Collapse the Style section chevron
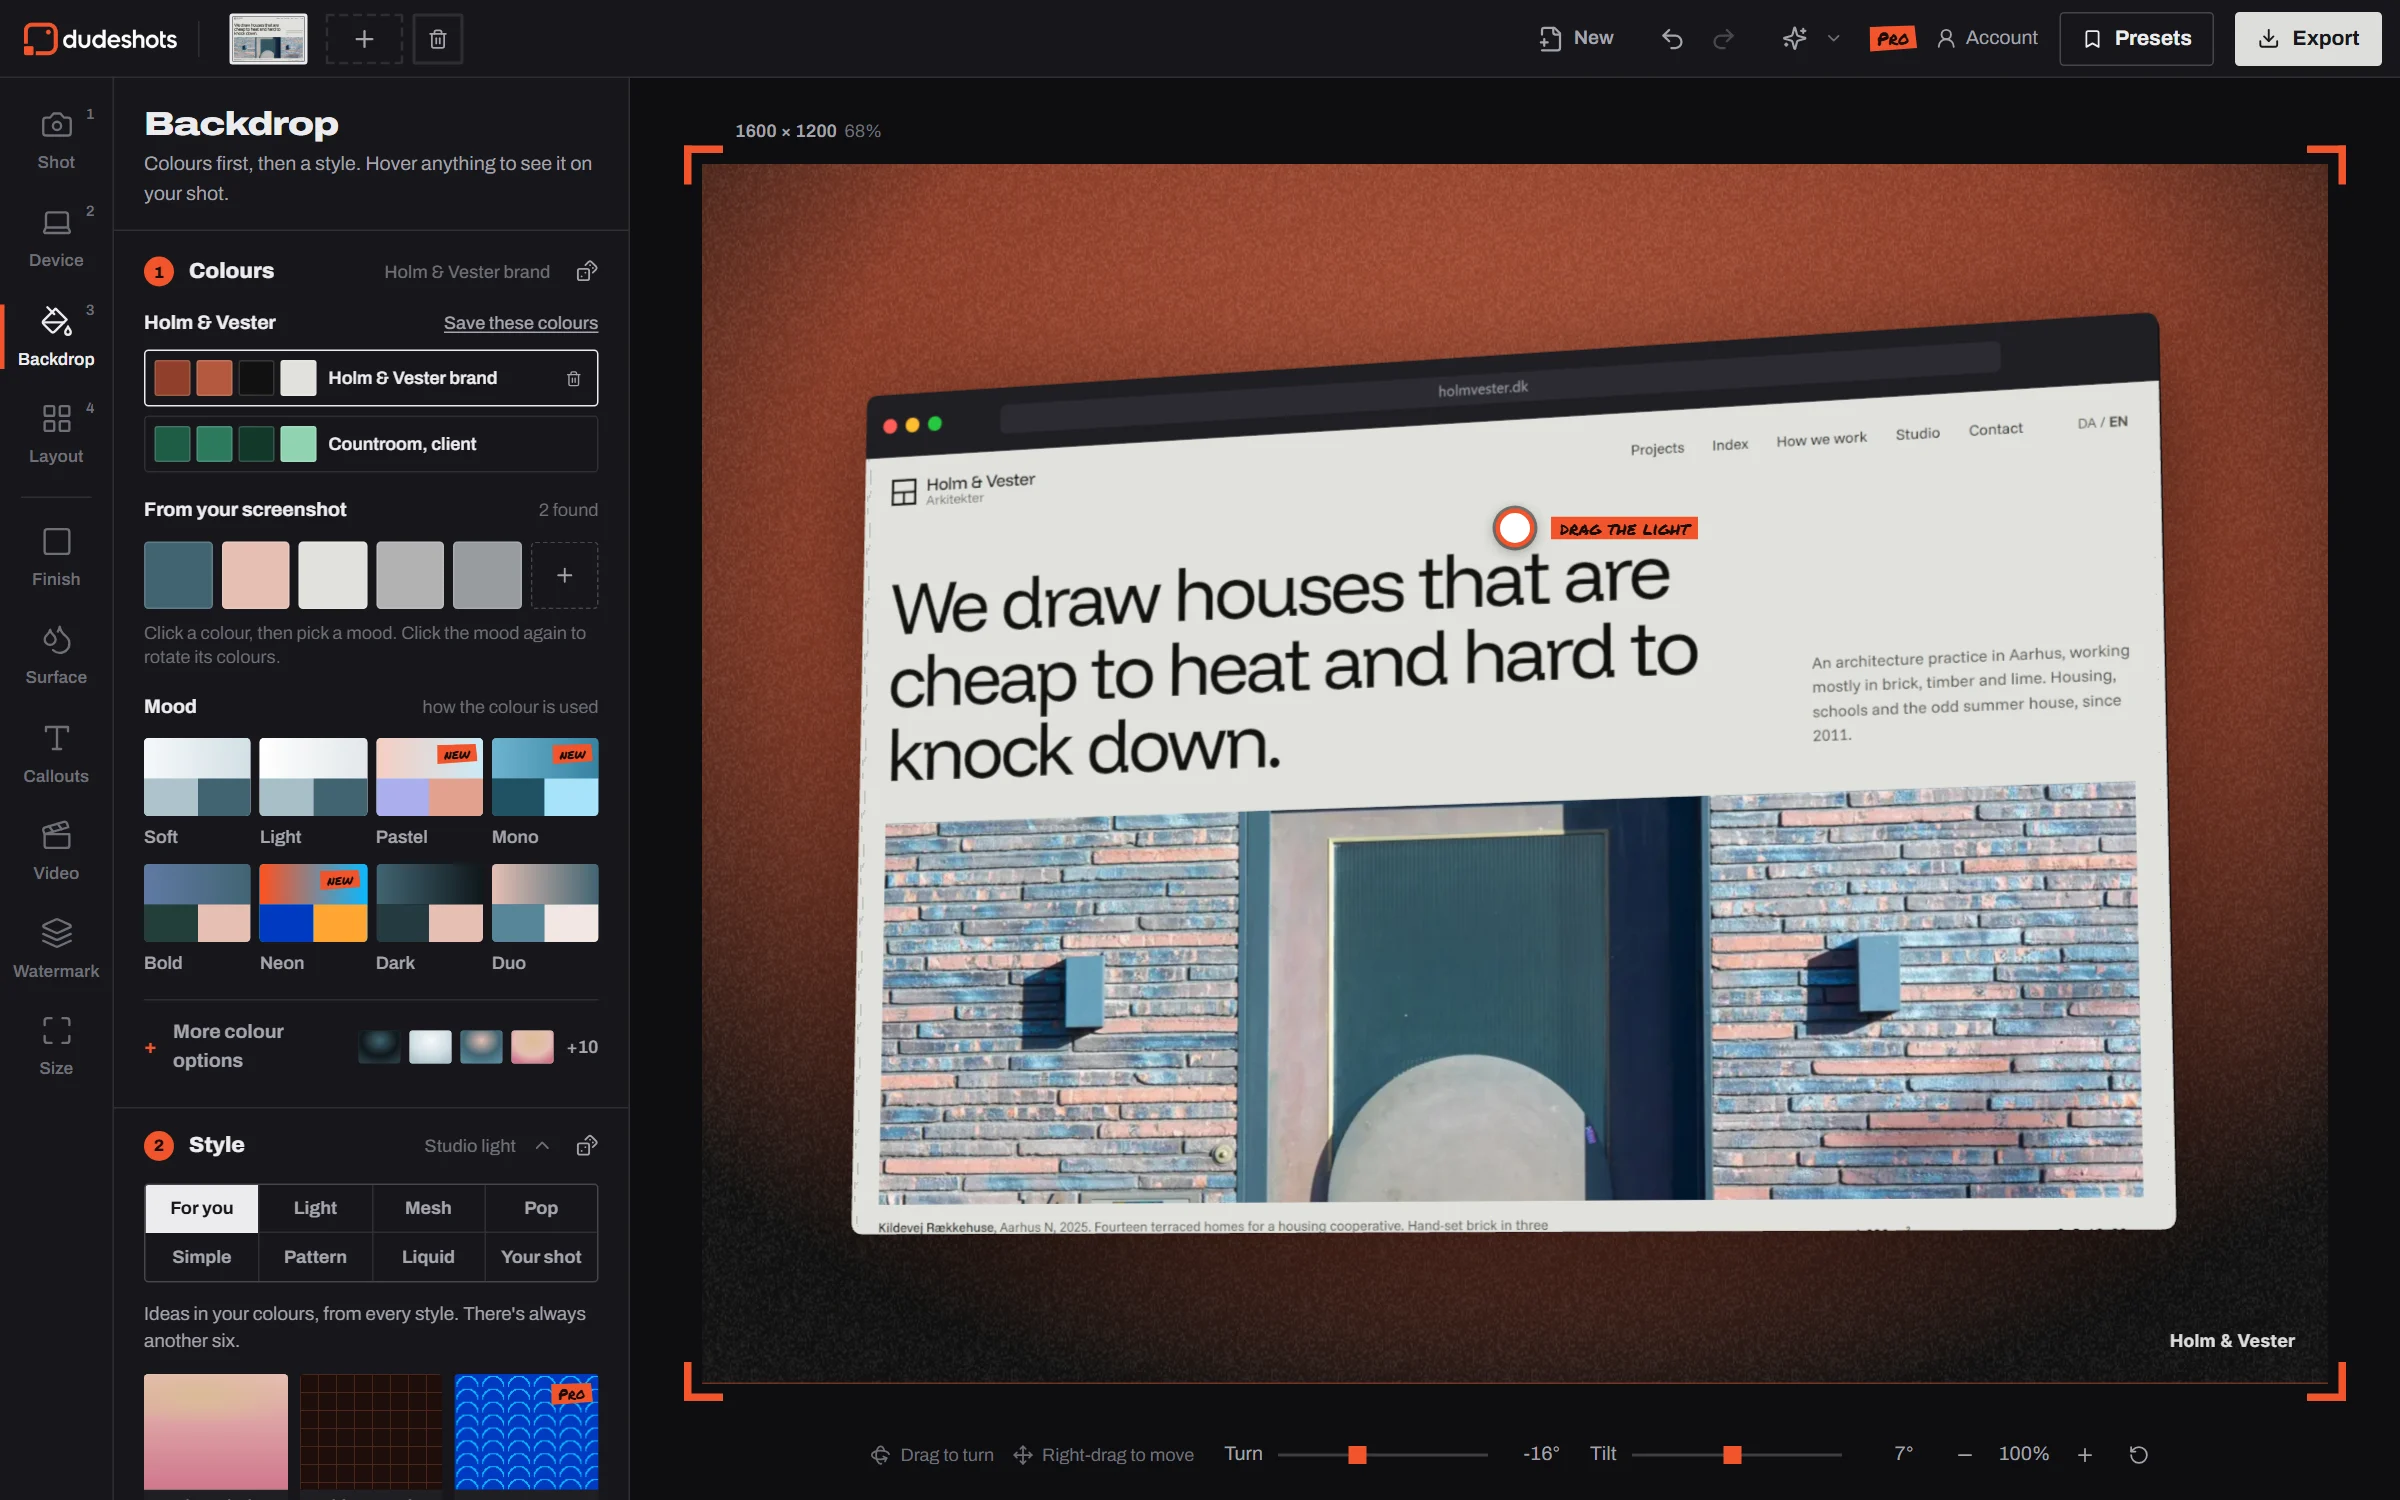Image resolution: width=2400 pixels, height=1500 pixels. point(542,1145)
